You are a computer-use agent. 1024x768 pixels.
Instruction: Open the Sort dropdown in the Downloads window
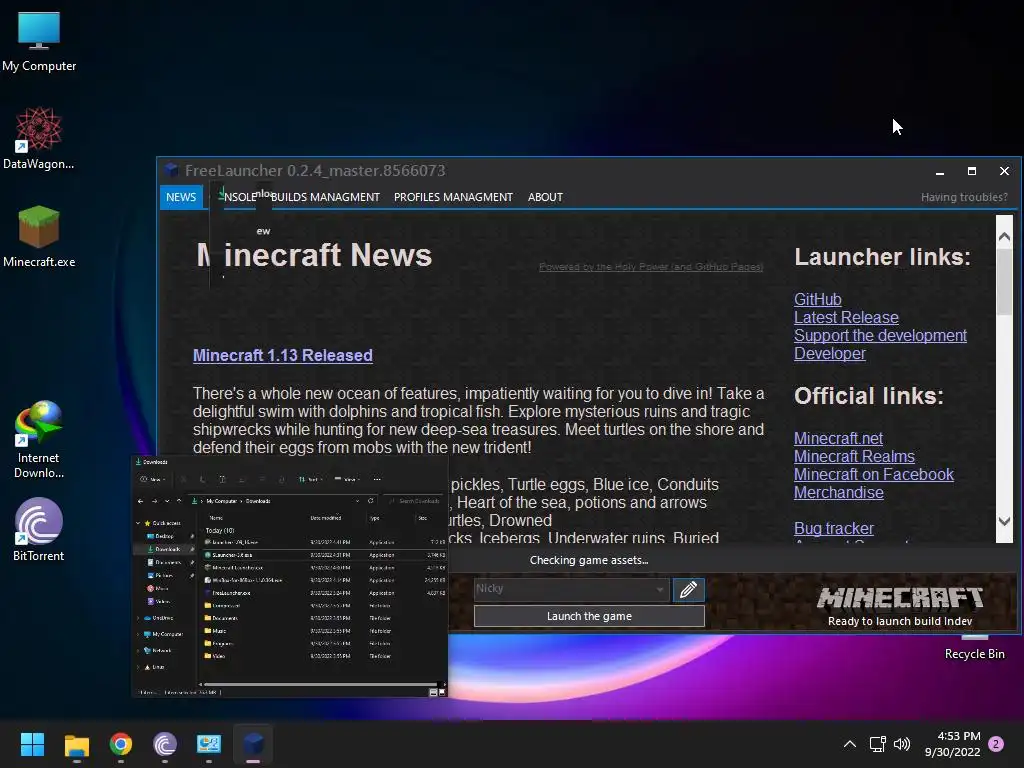point(311,479)
